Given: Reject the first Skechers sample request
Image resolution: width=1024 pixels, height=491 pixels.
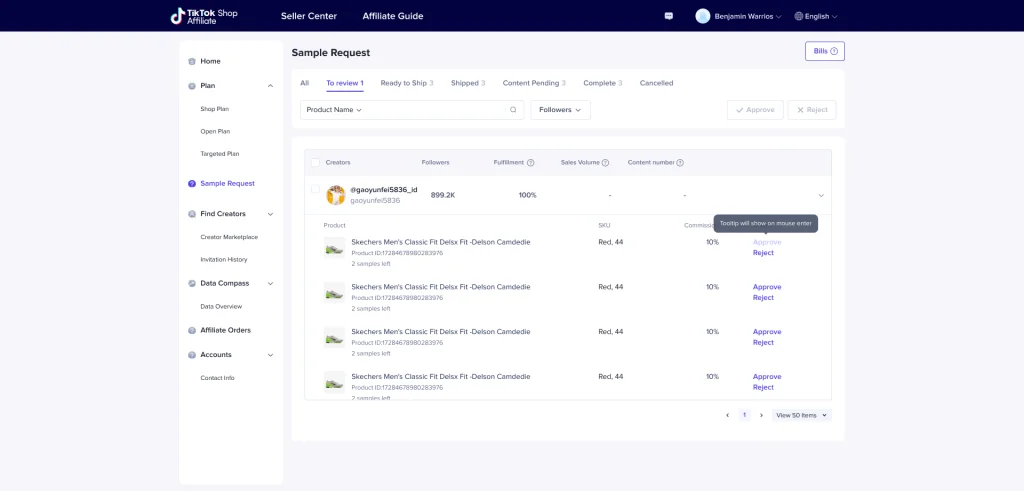Looking at the screenshot, I should [x=763, y=253].
